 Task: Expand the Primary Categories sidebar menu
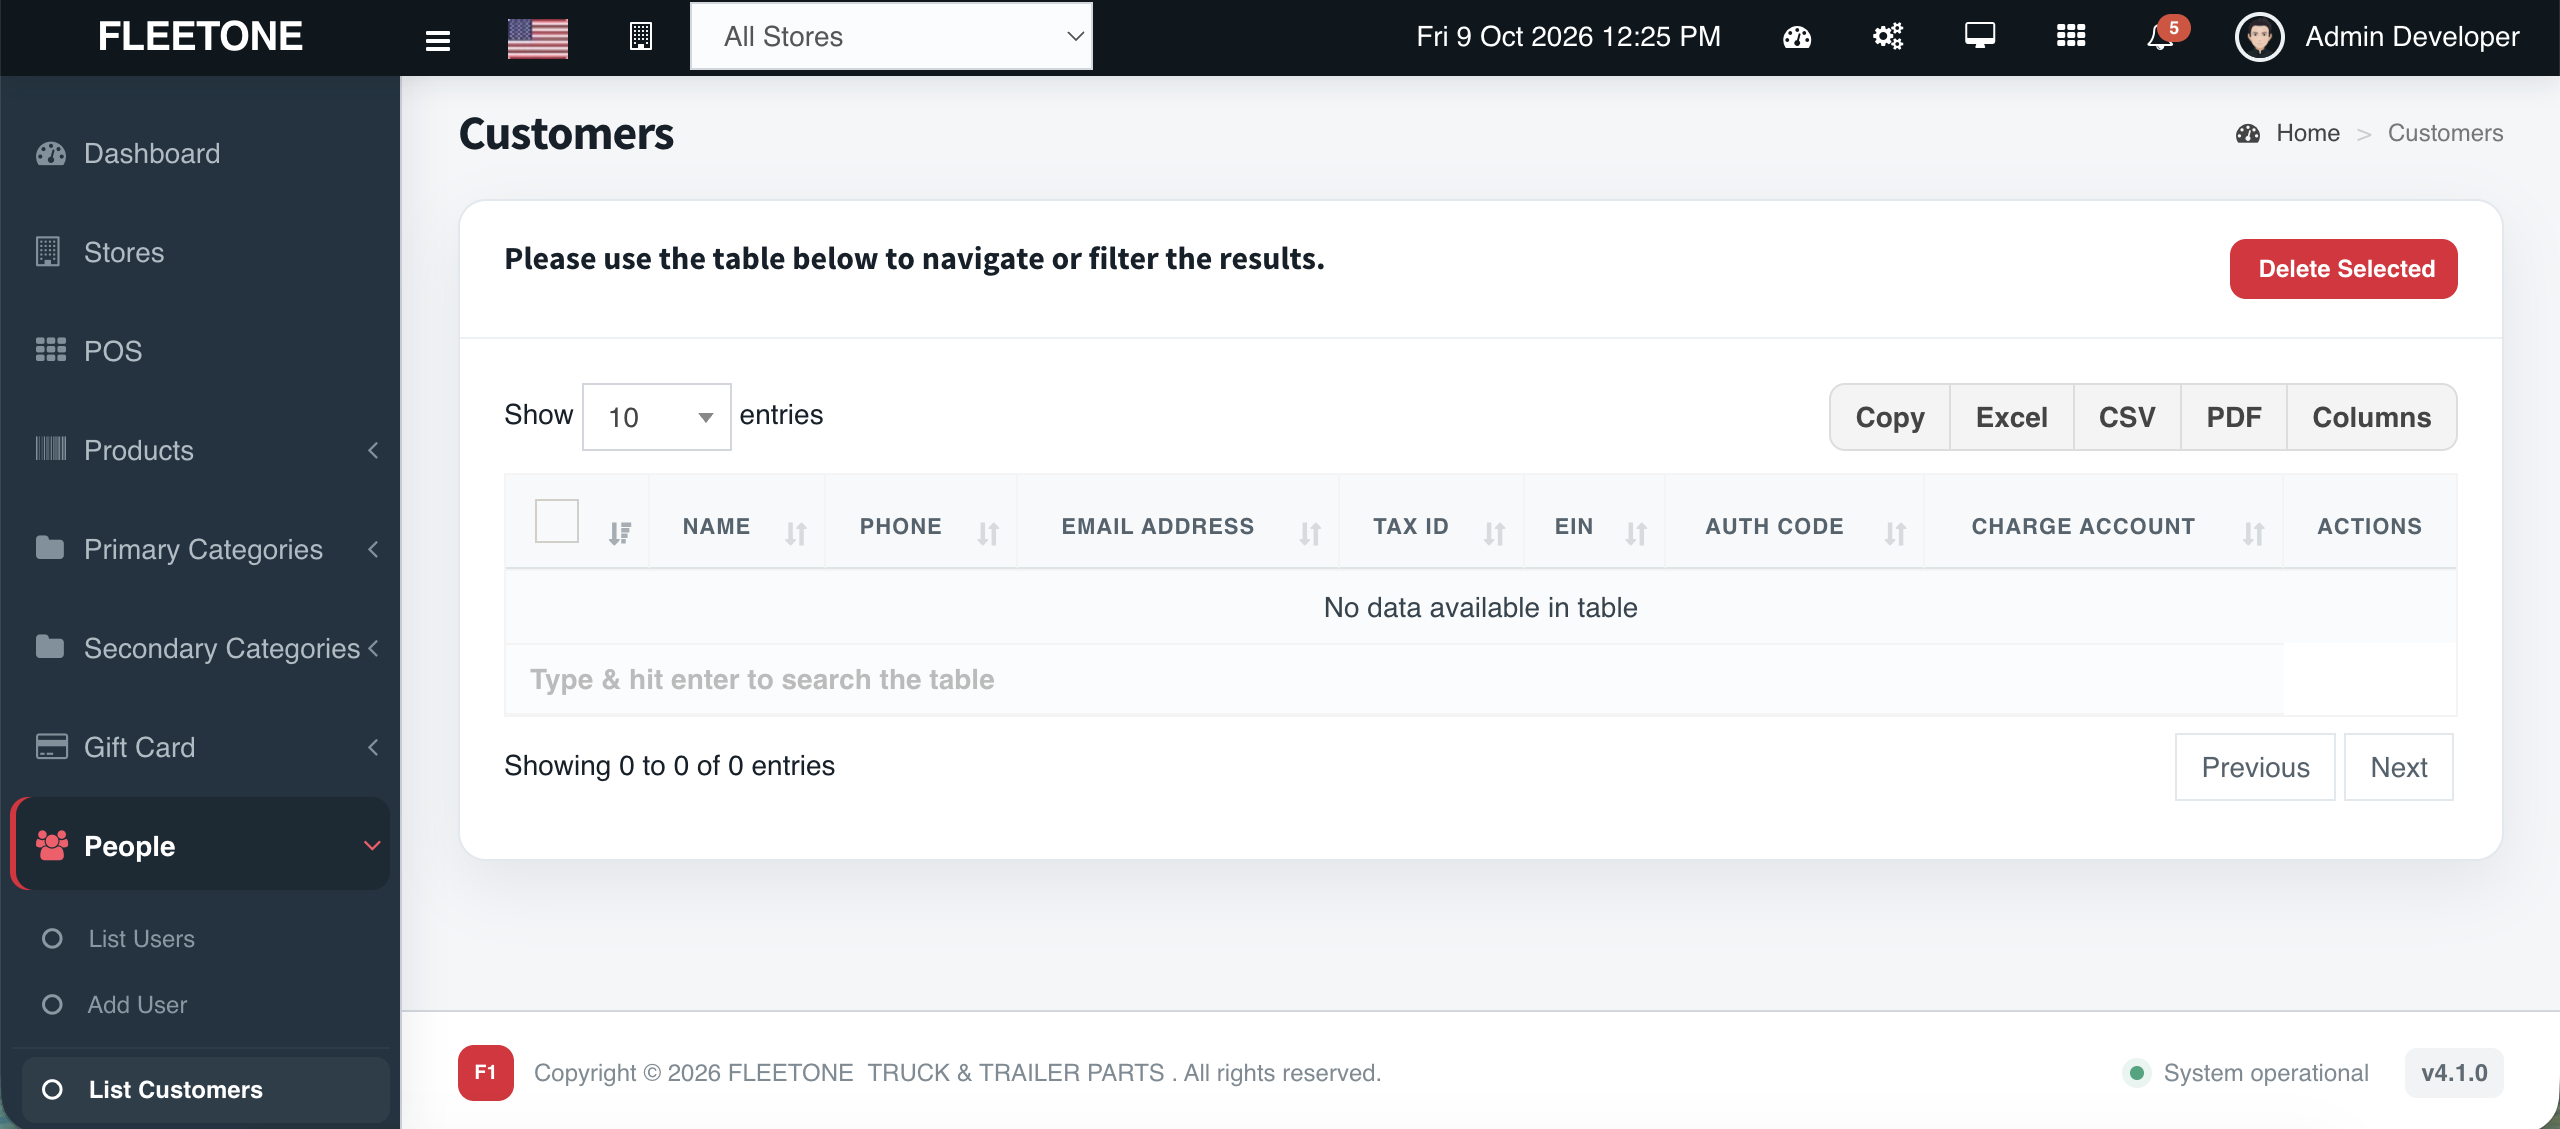pyautogui.click(x=200, y=549)
